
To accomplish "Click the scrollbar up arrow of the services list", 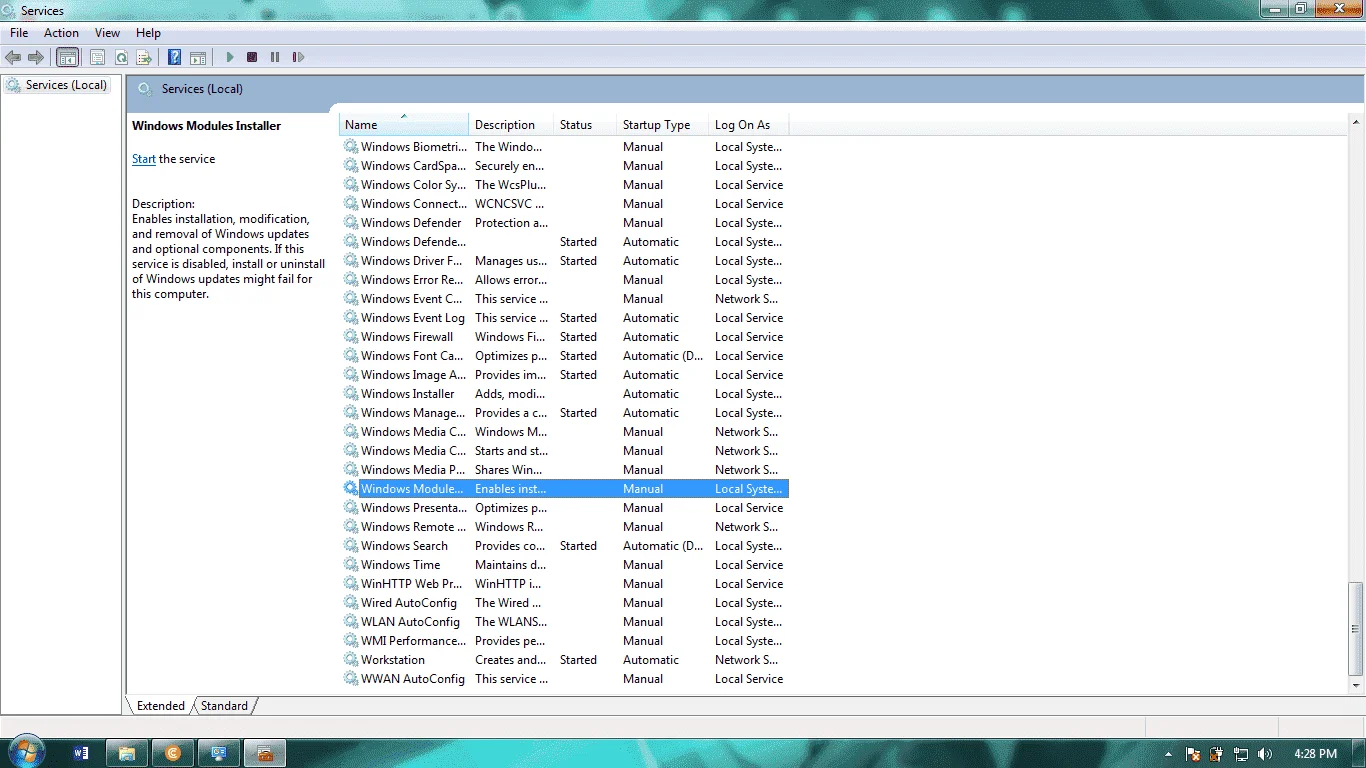I will point(1357,120).
